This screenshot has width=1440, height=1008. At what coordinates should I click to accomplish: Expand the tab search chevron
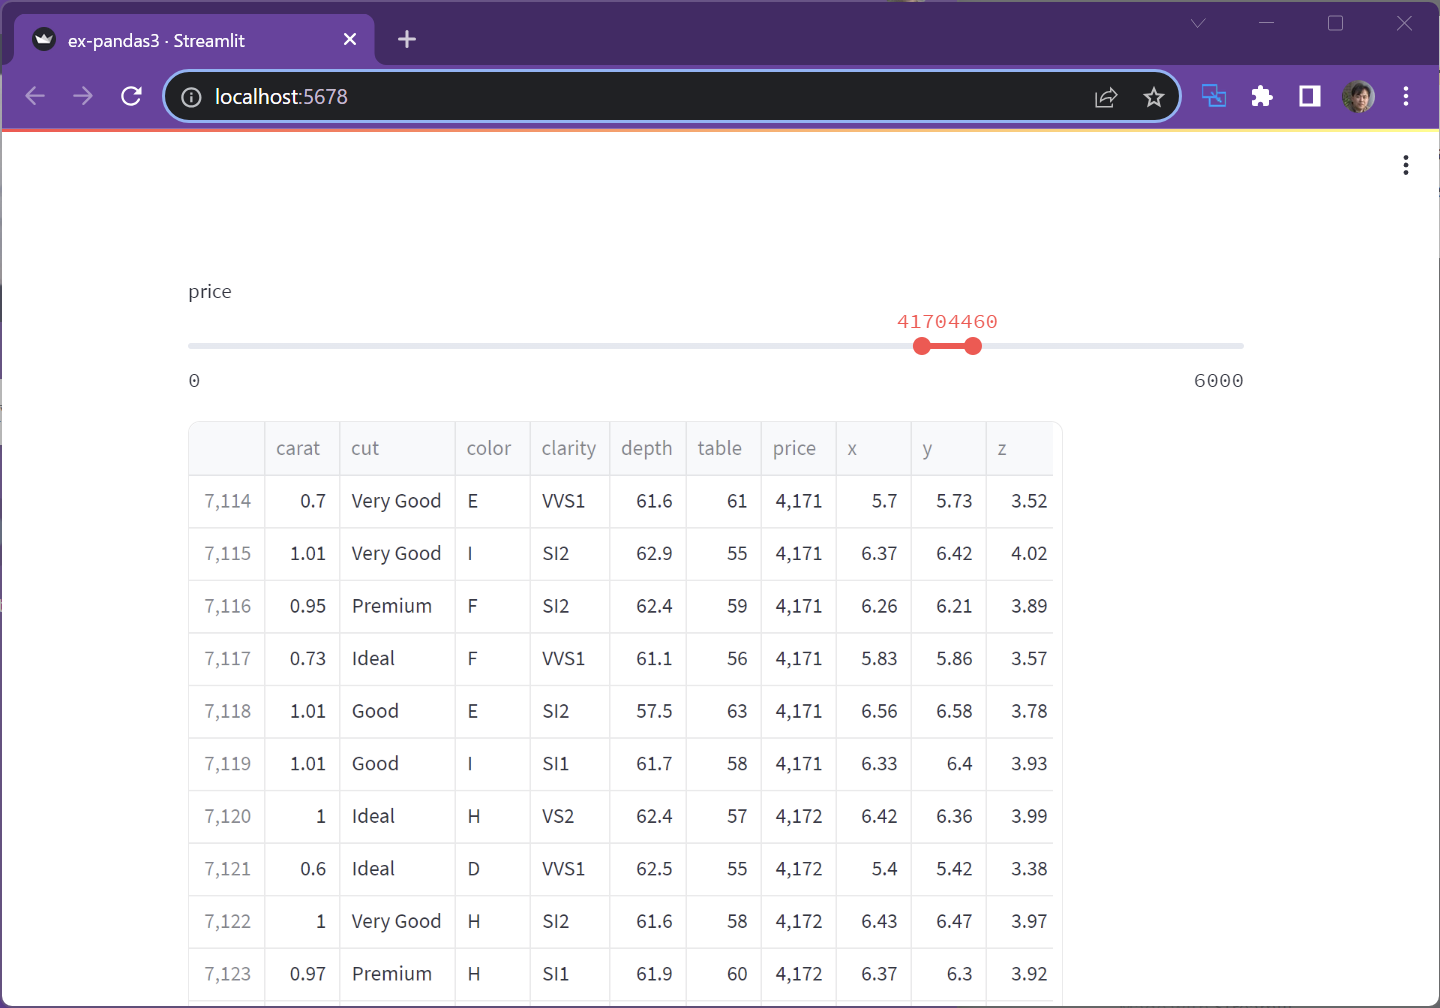click(1197, 23)
